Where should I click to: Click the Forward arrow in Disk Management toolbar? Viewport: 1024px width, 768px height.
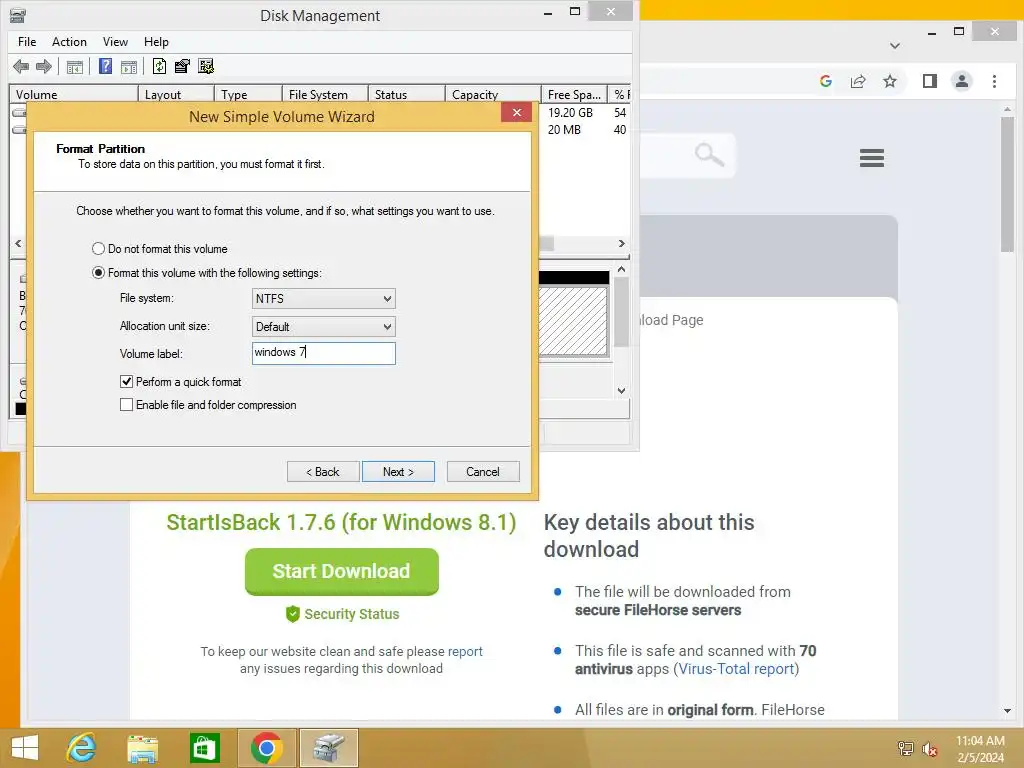pos(44,66)
